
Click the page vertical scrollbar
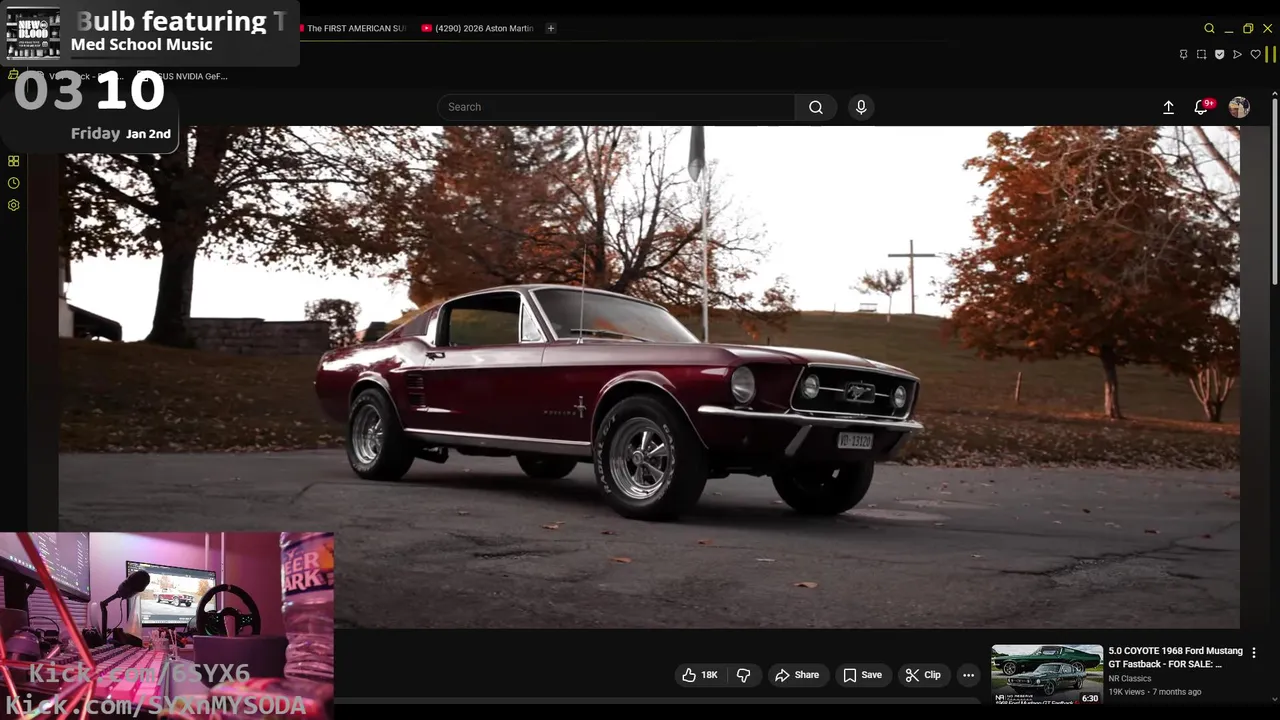[x=1274, y=190]
